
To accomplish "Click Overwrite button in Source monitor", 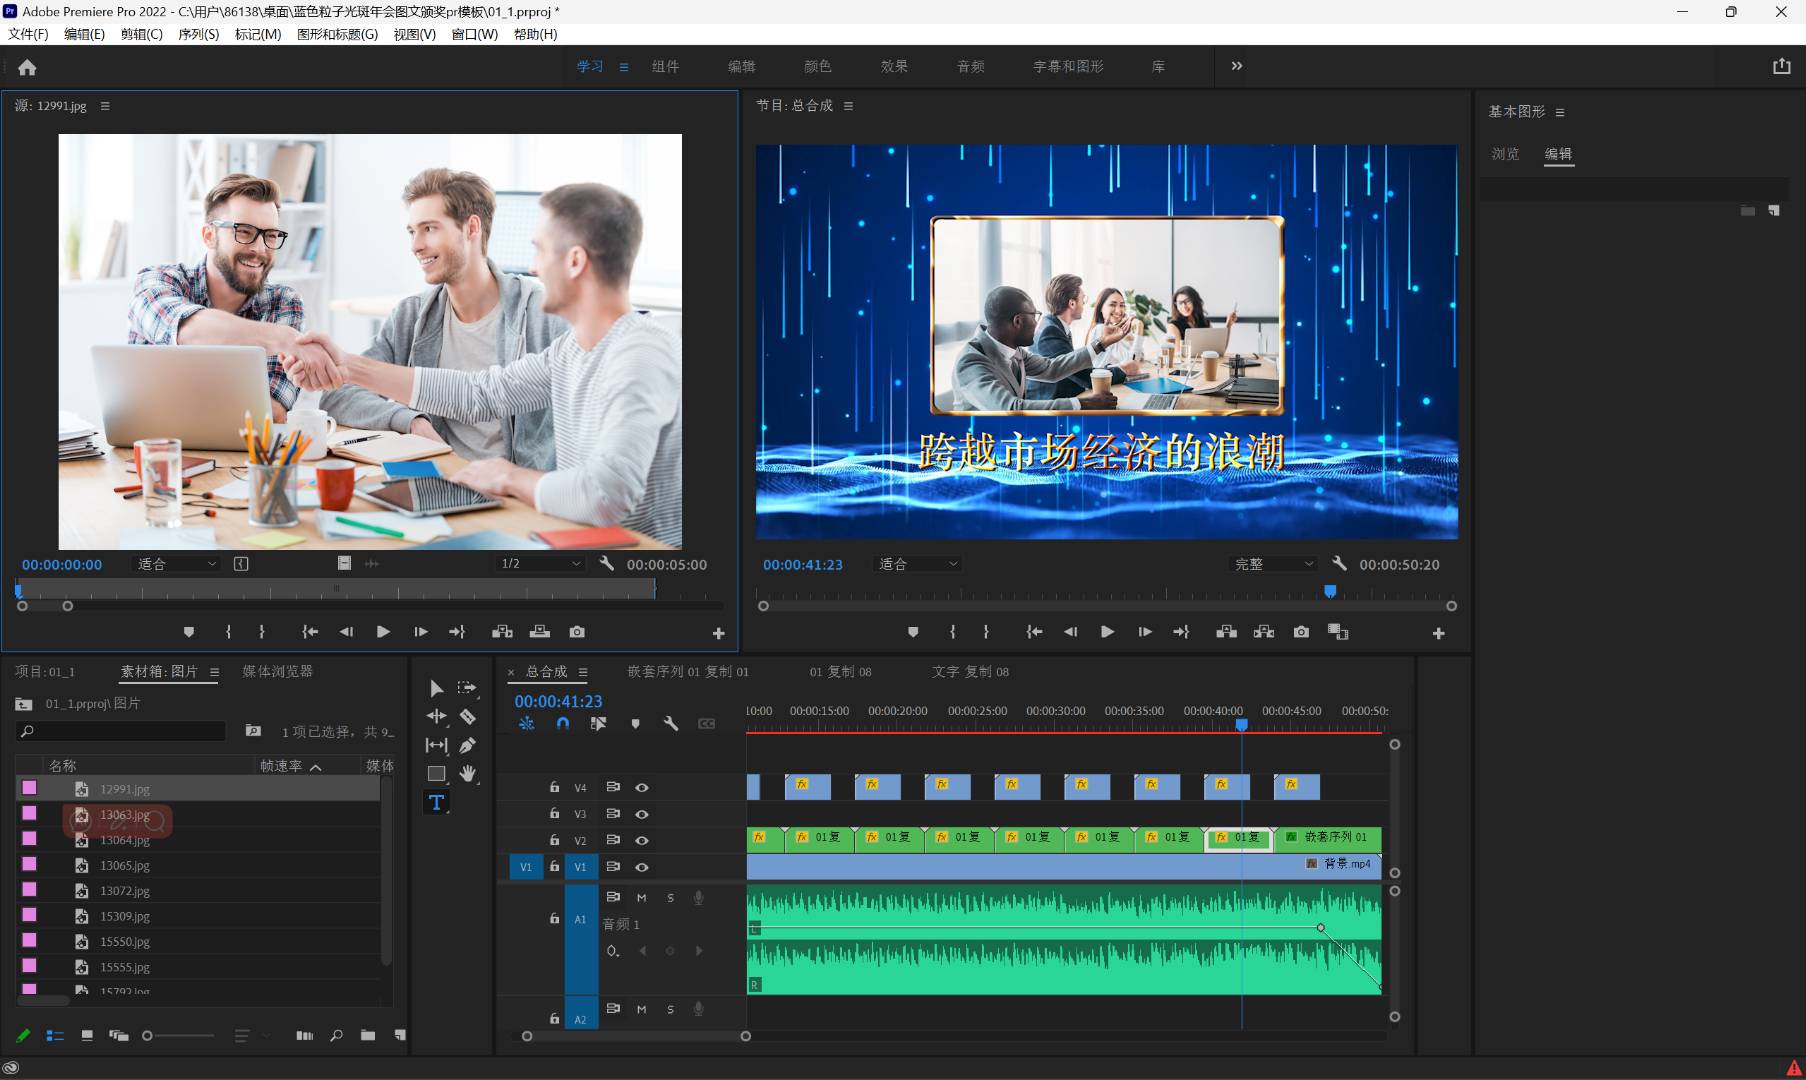I will pos(540,632).
